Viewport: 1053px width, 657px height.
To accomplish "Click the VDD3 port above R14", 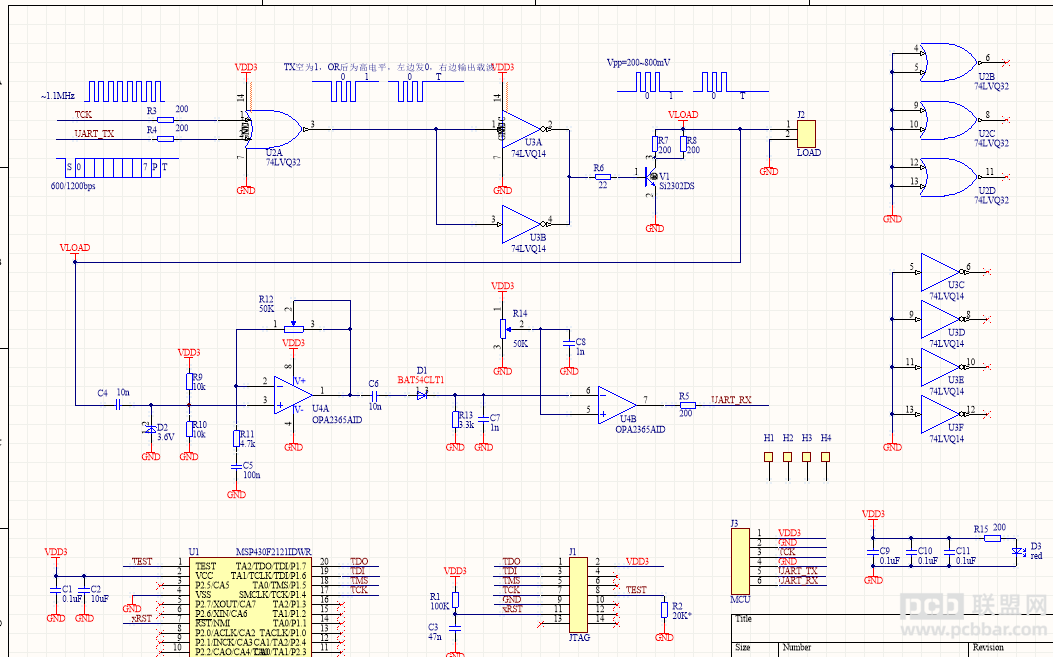I will click(x=502, y=288).
